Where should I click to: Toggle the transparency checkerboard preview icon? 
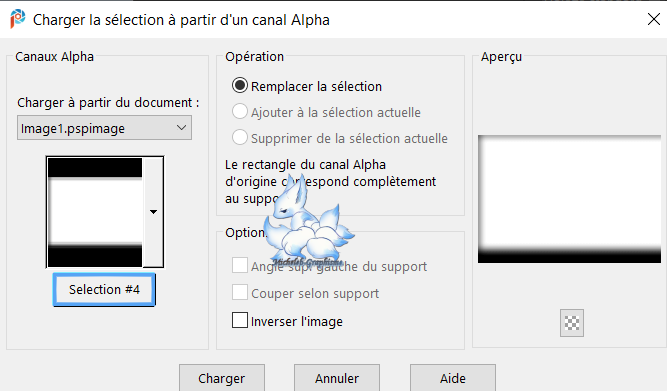(572, 323)
